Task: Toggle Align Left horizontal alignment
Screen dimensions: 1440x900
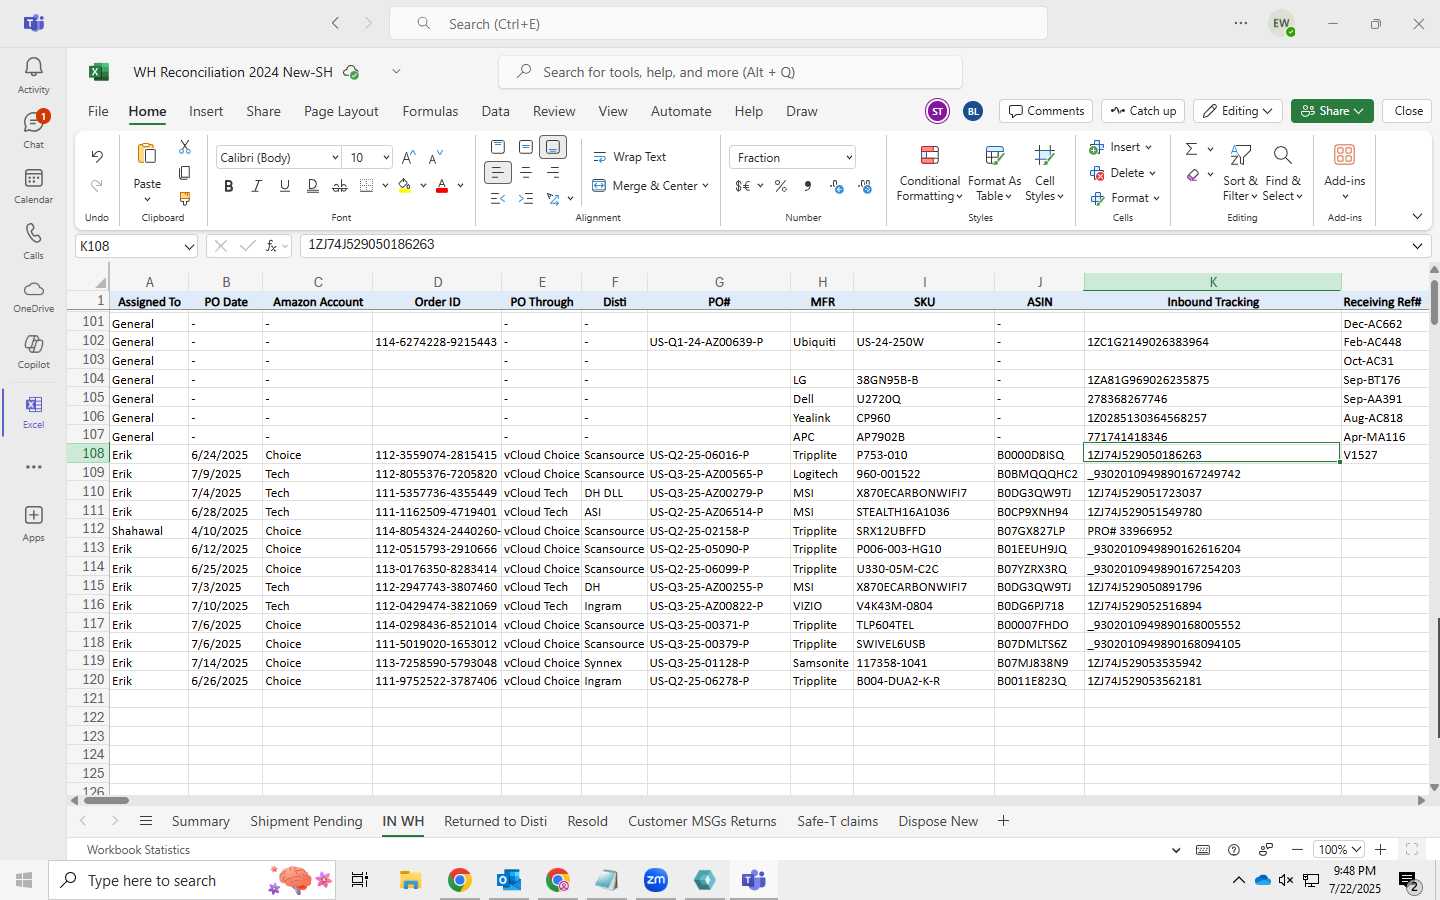Action: [x=498, y=173]
